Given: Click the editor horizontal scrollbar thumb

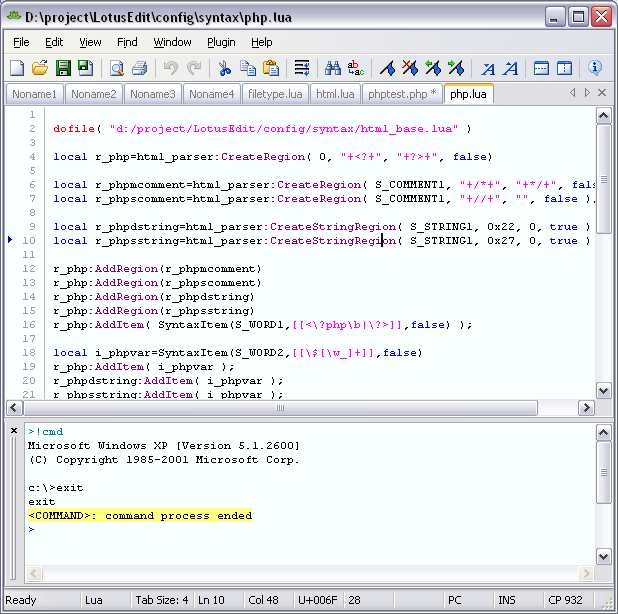Looking at the screenshot, I should tap(280, 407).
